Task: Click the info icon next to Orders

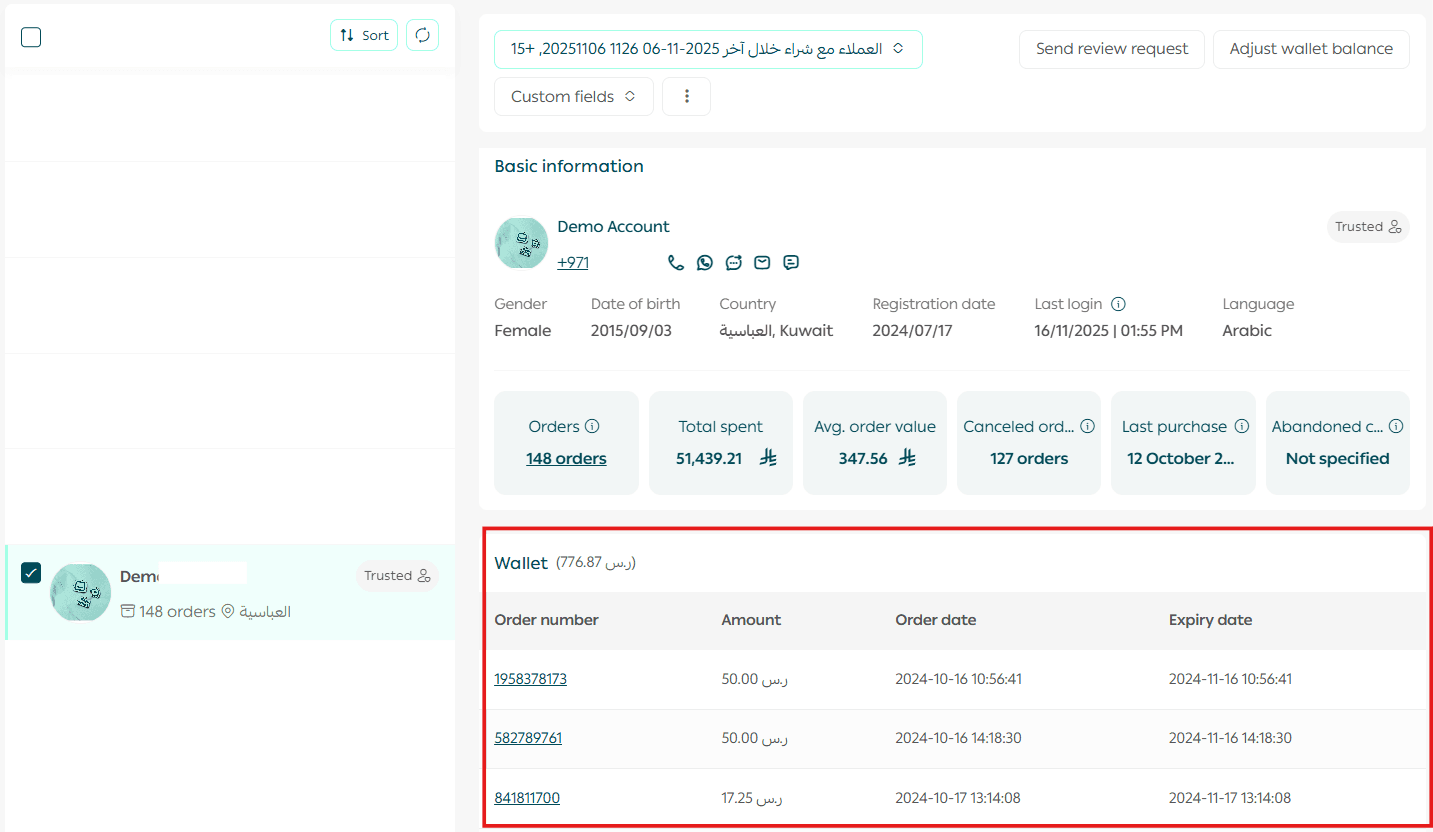Action: point(592,427)
